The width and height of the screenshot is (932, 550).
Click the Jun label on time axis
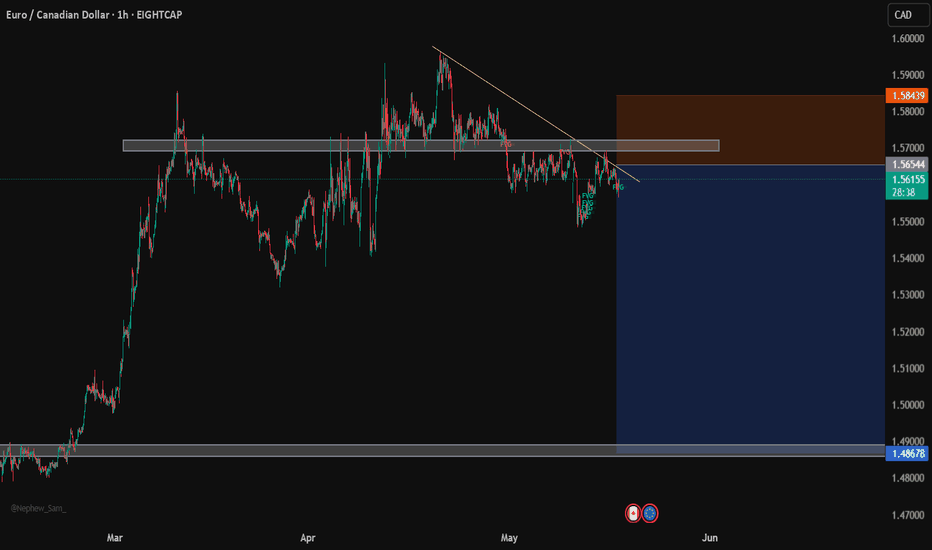pos(710,538)
